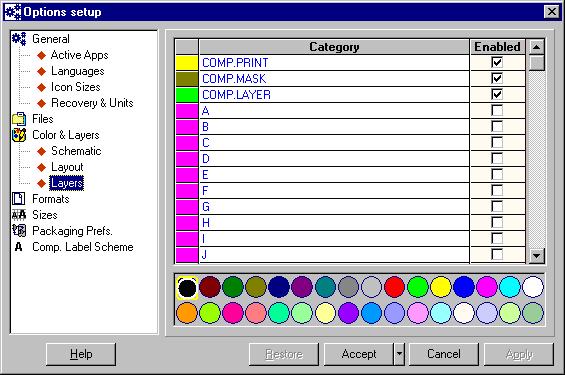
Task: Enable the checkbox for category A
Action: (497, 110)
